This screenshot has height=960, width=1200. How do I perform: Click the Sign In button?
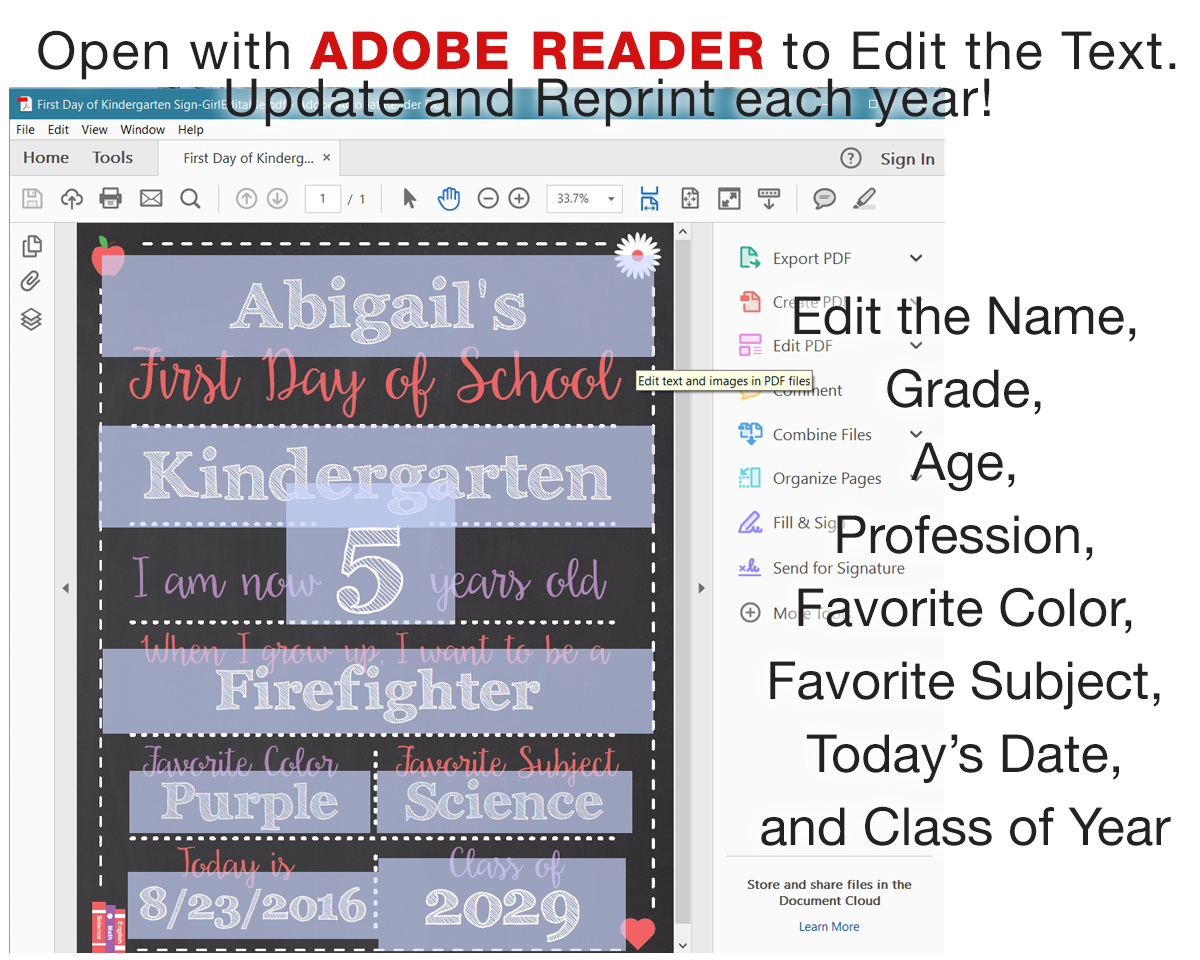click(907, 159)
